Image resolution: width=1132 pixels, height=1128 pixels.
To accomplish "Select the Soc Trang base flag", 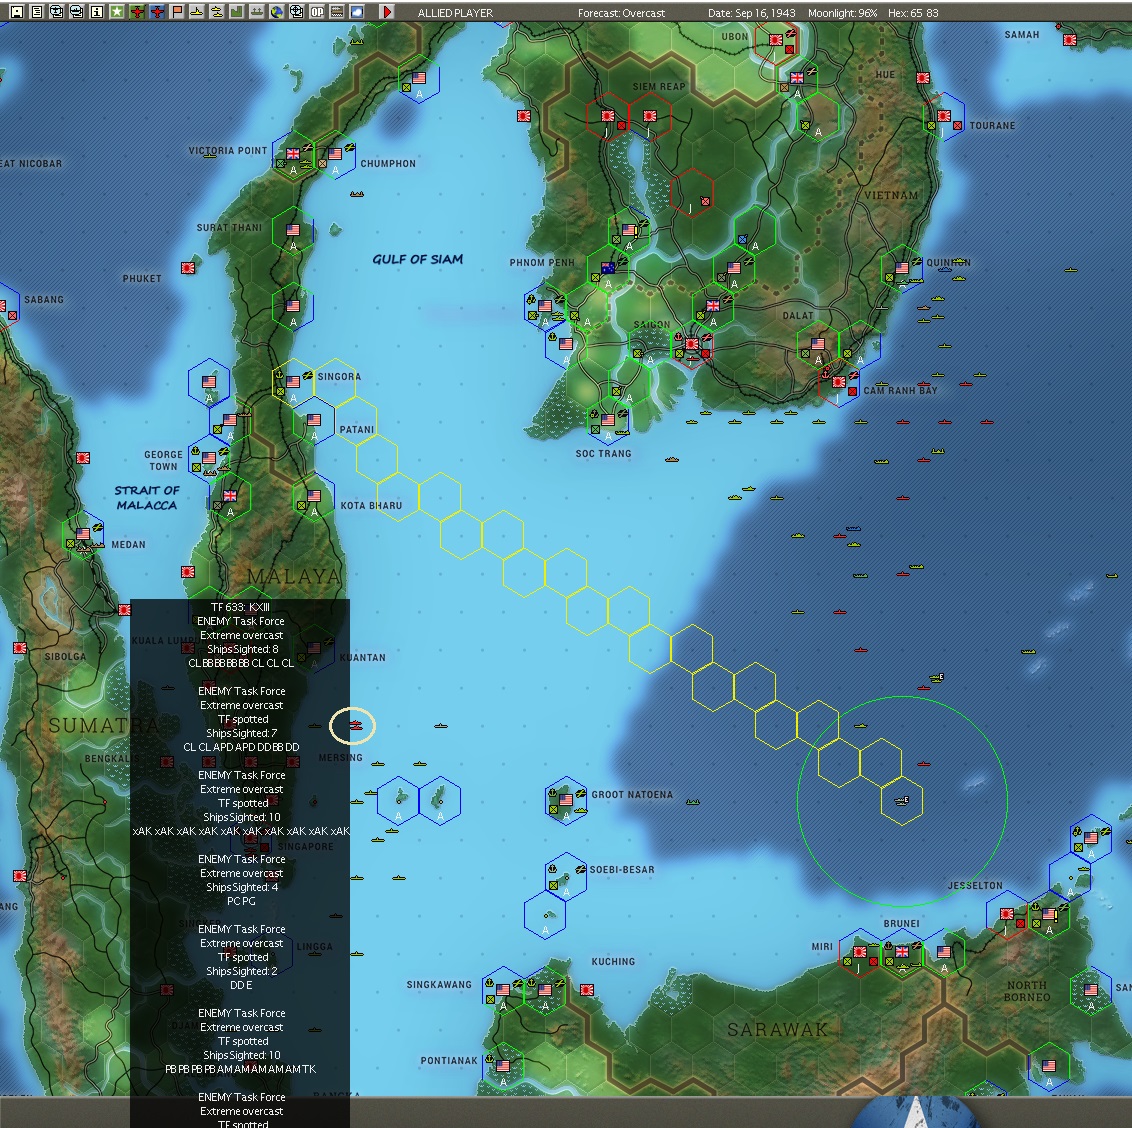I will pos(608,420).
